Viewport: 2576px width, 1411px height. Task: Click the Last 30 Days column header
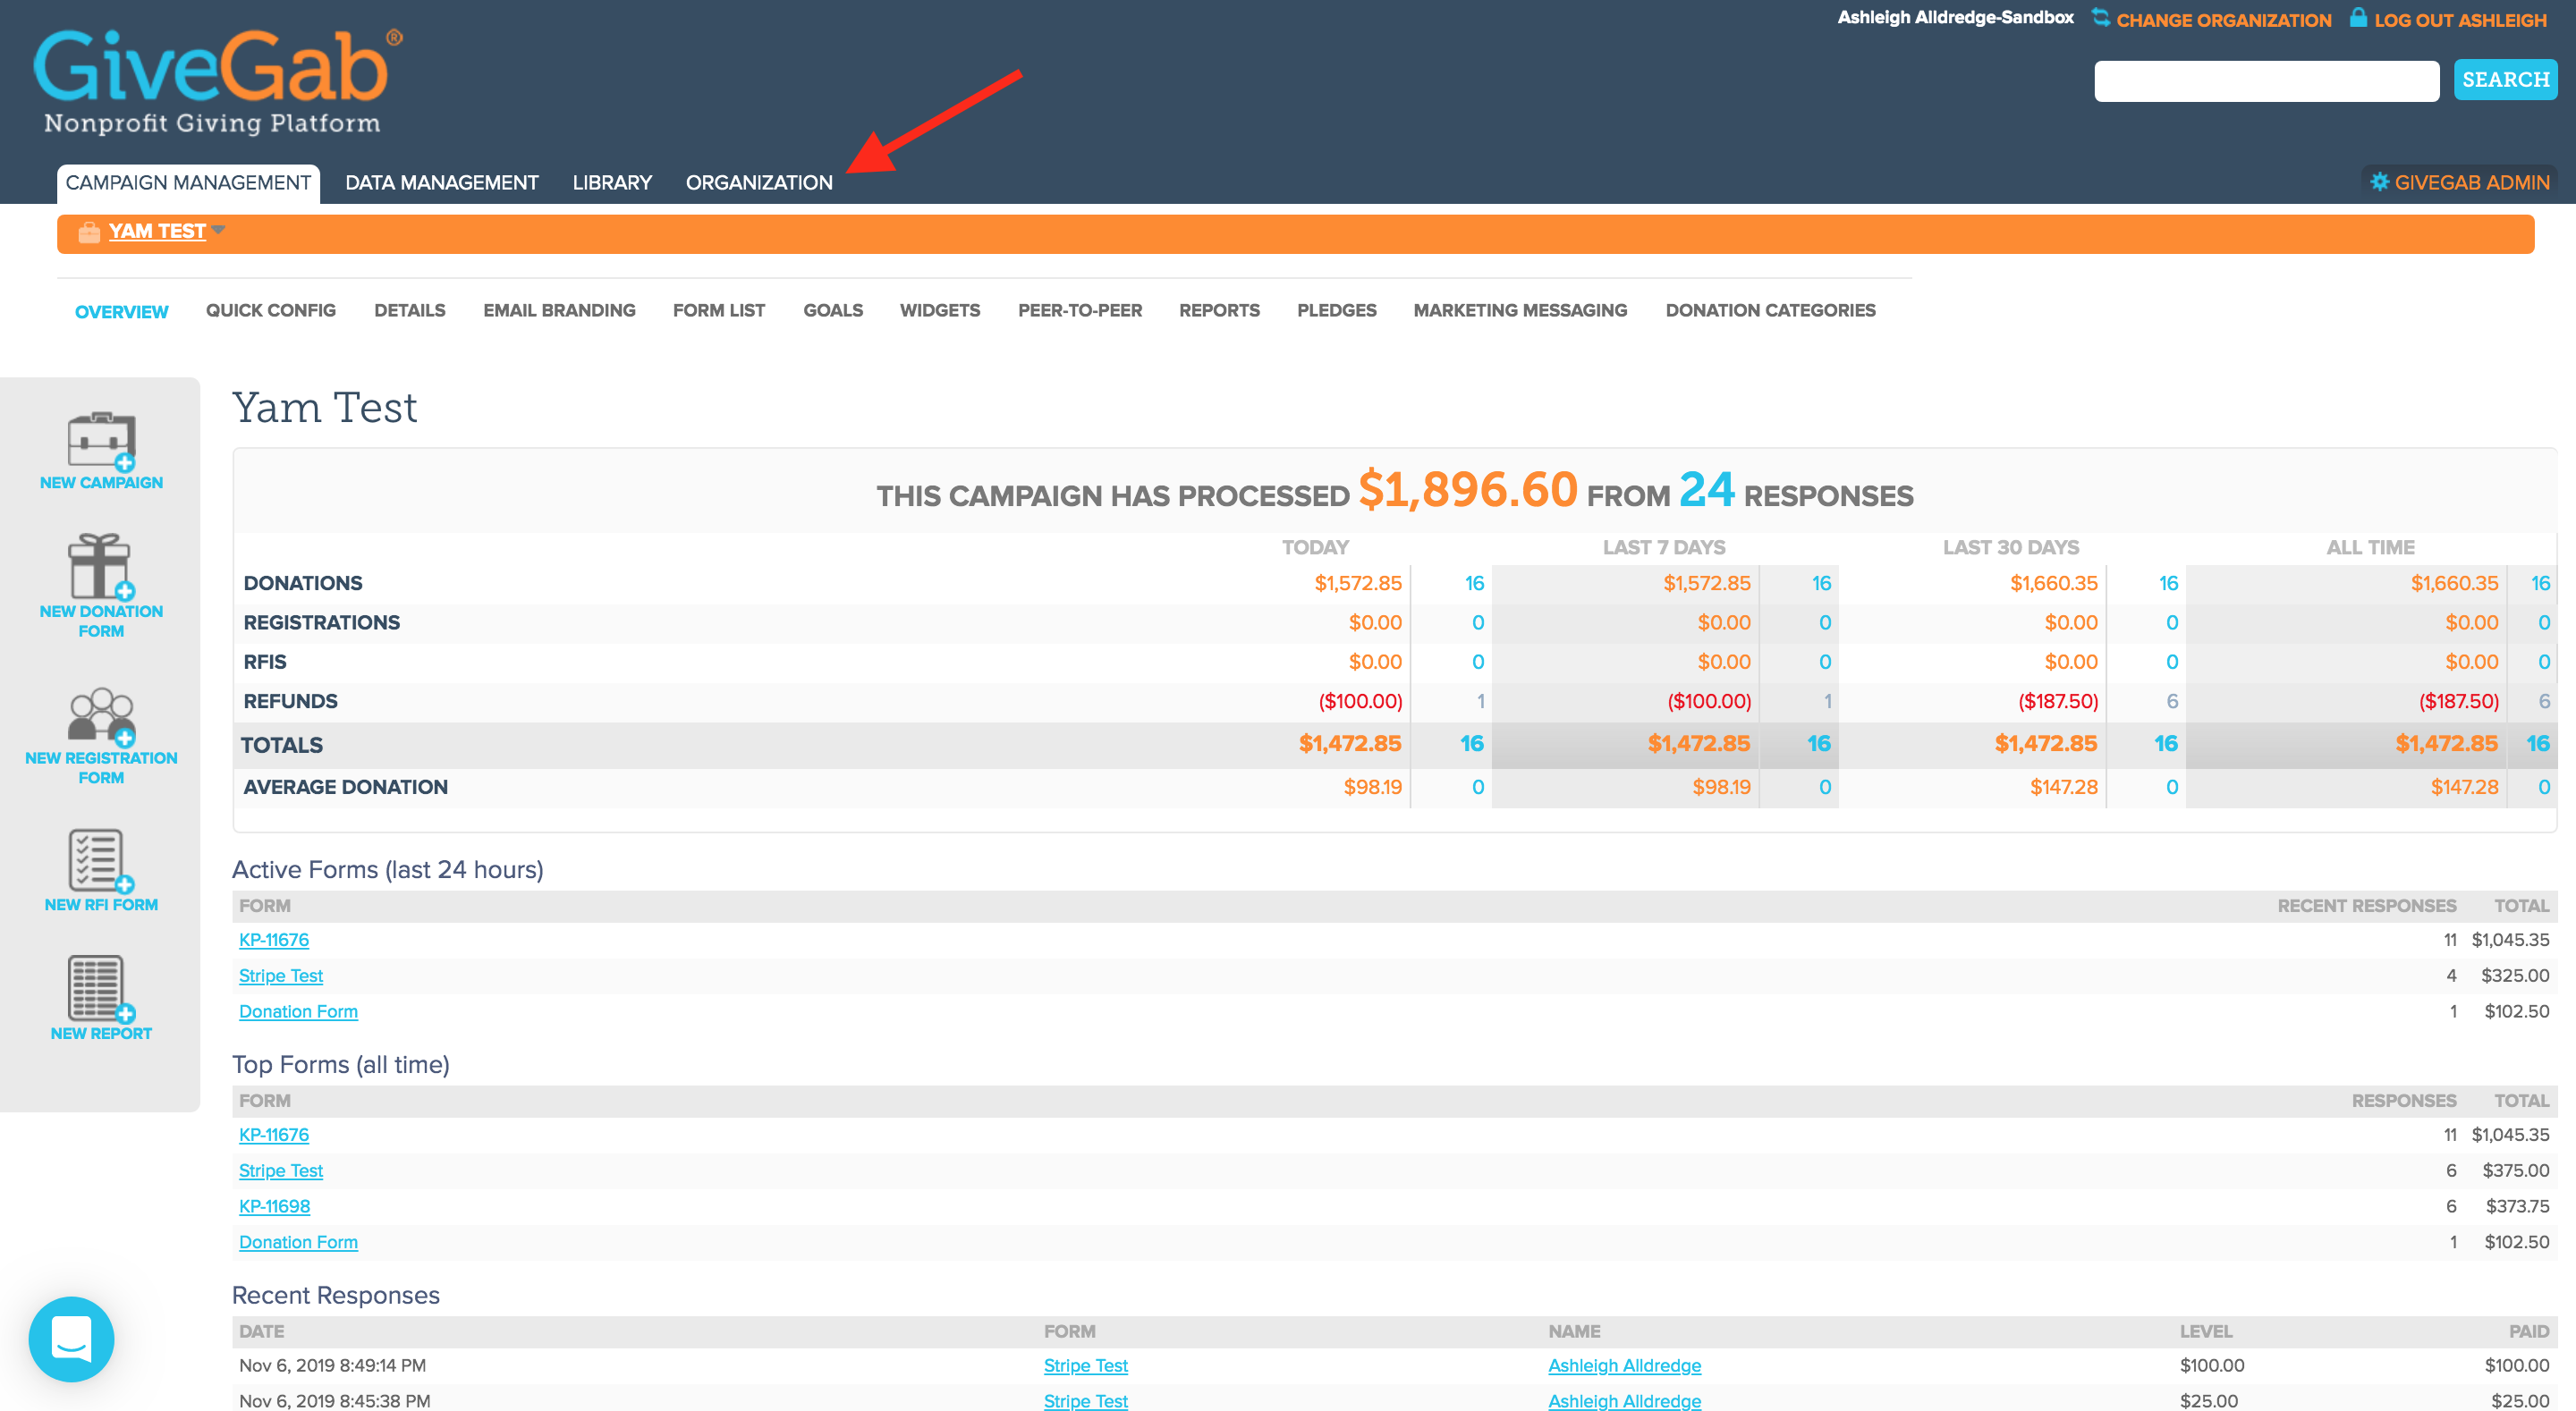[2011, 548]
